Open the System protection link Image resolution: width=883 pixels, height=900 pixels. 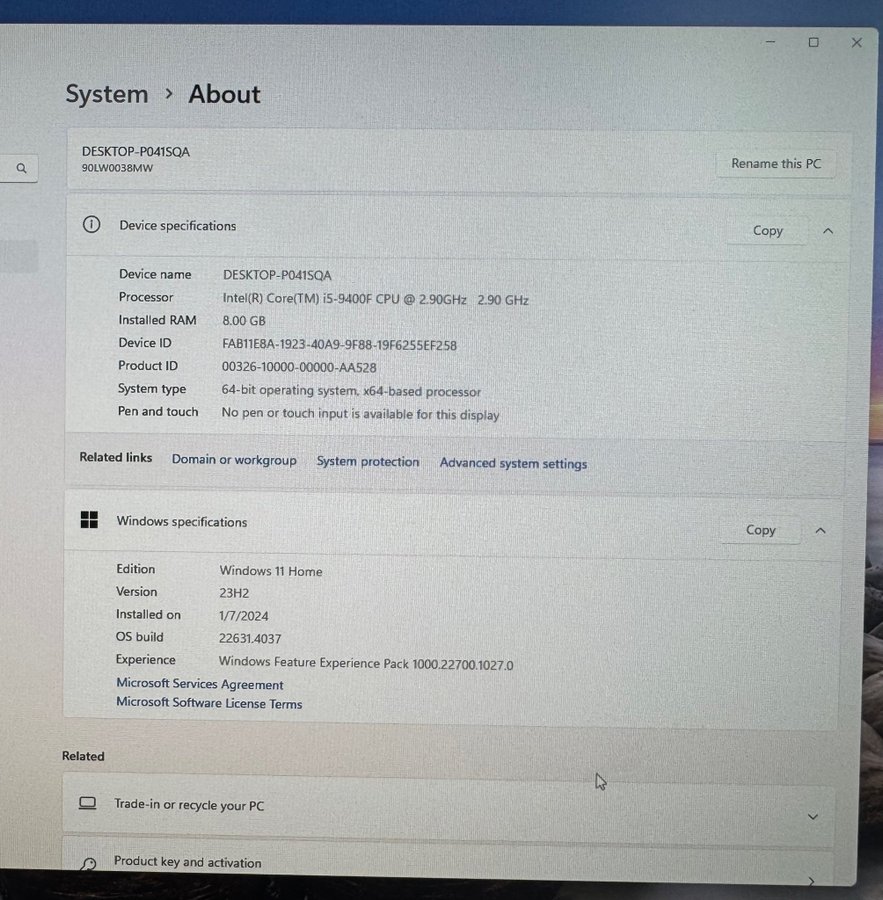(x=368, y=462)
